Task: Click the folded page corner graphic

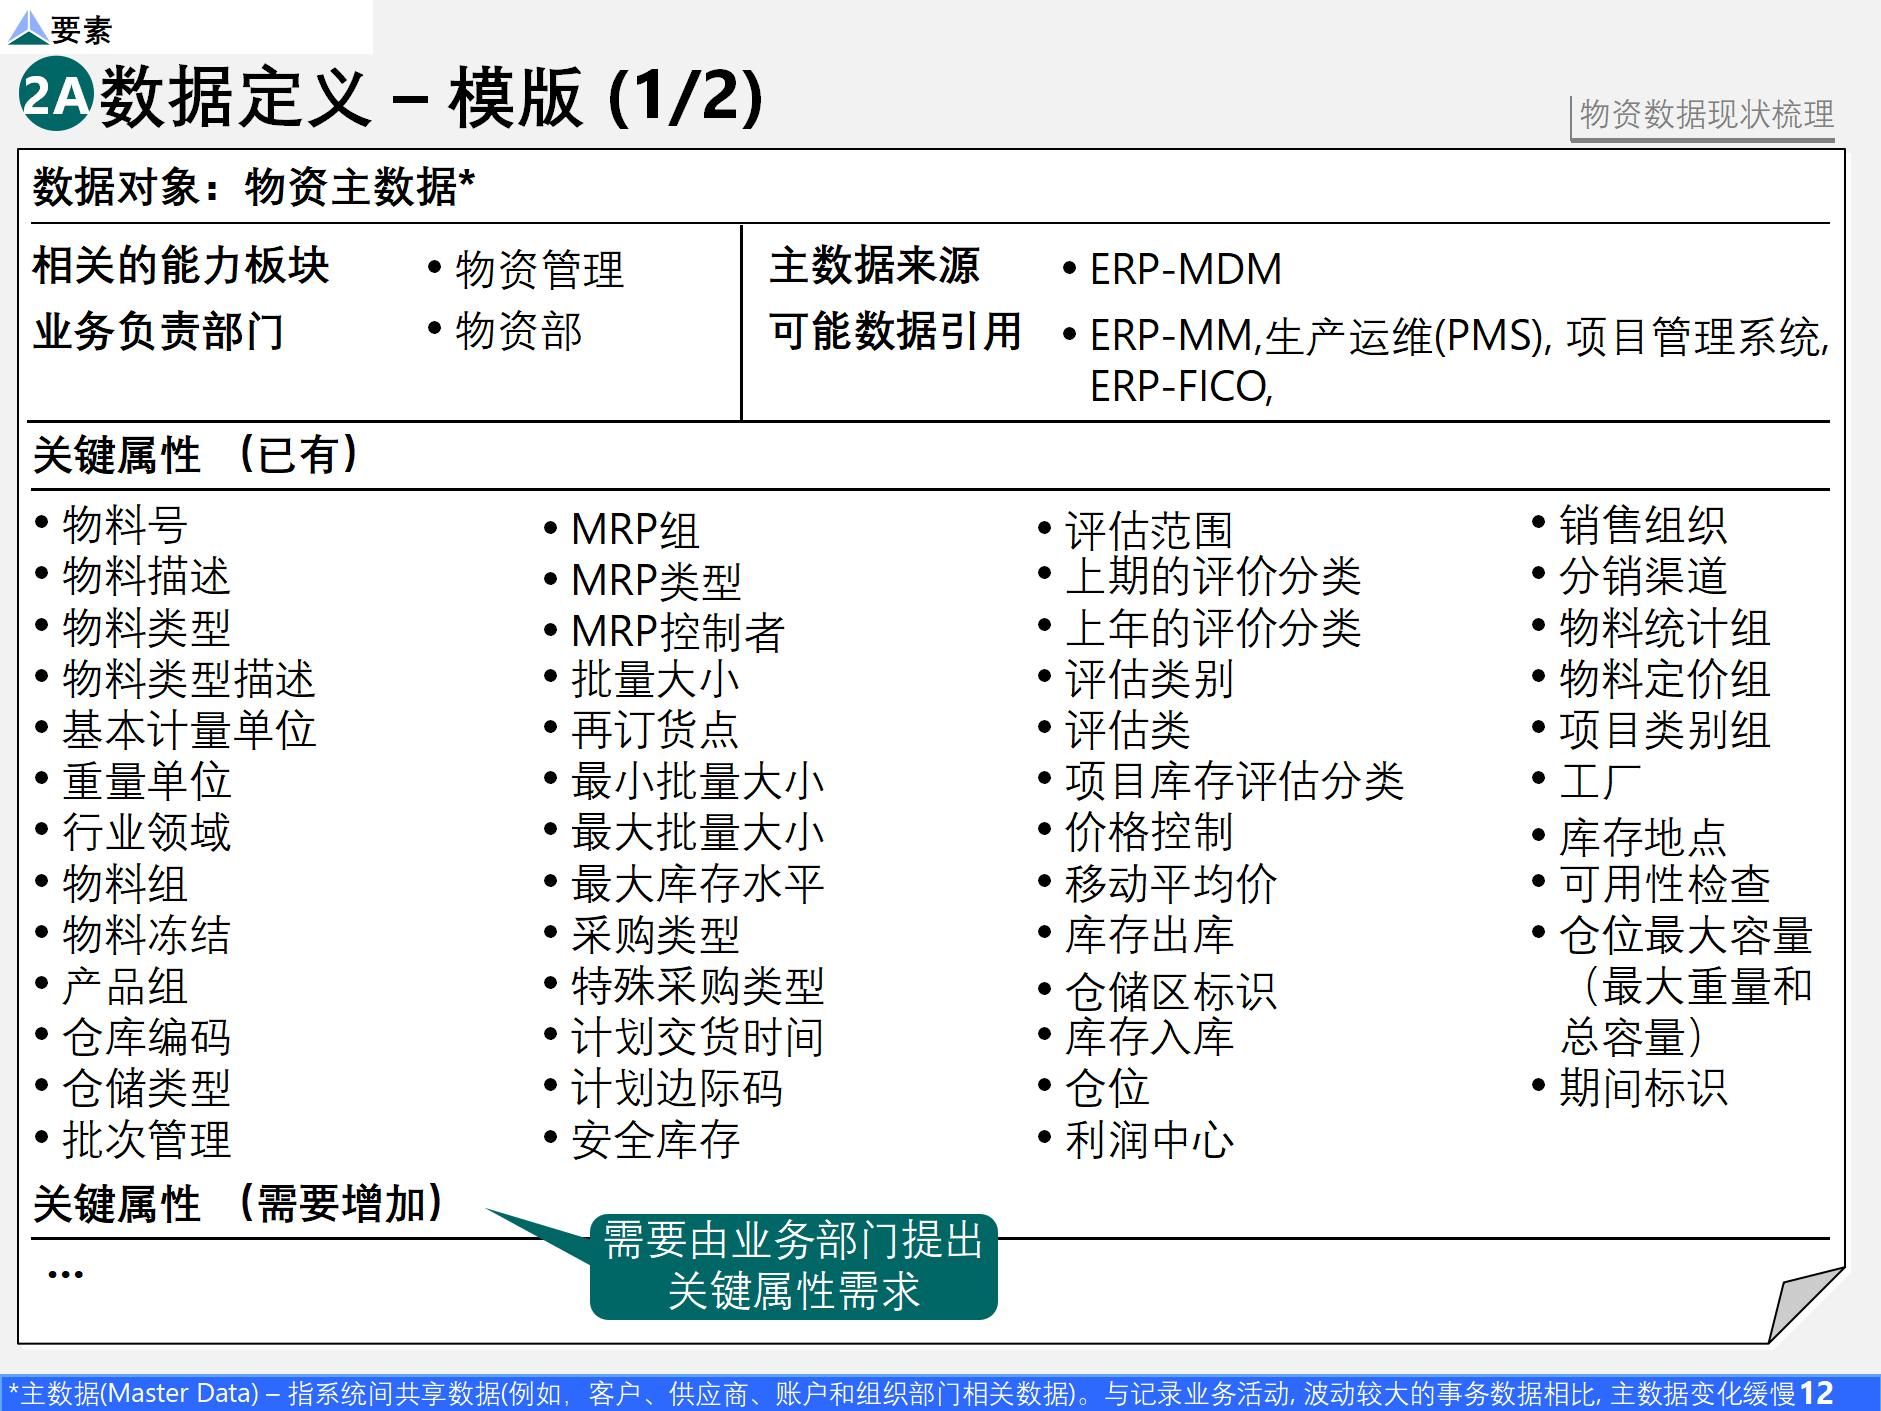Action: coord(1806,1304)
